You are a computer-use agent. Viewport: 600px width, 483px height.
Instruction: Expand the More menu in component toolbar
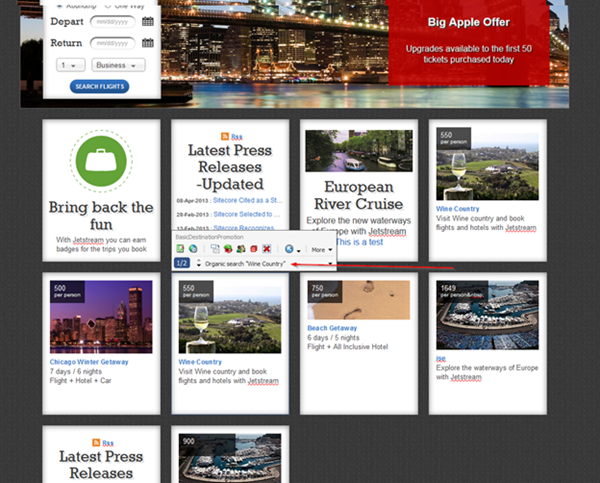click(321, 250)
